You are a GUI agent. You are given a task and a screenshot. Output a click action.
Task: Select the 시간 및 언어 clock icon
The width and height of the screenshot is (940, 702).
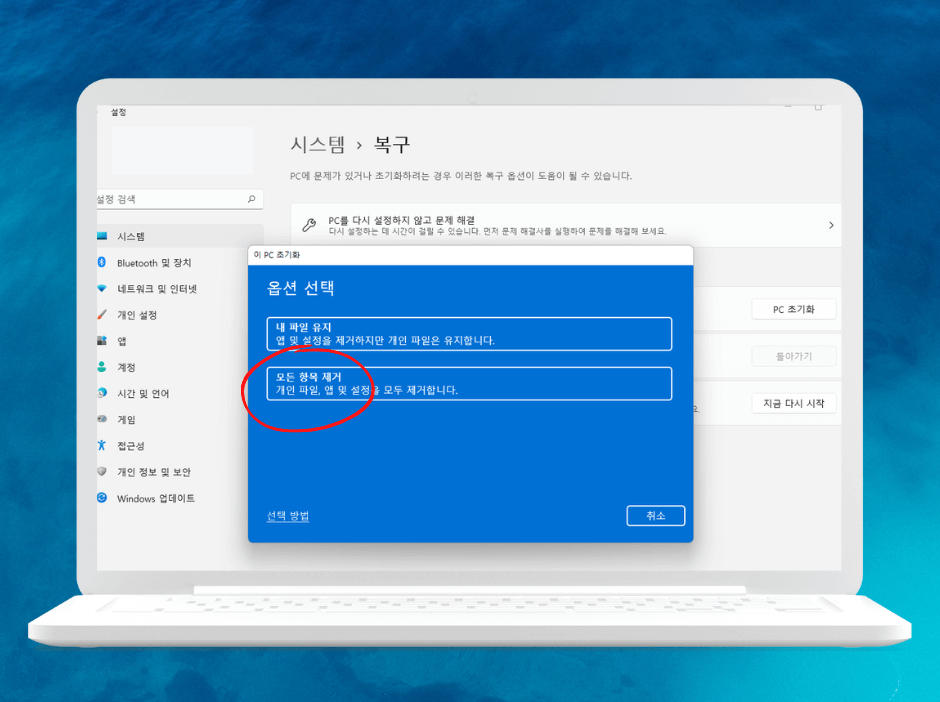[104, 393]
